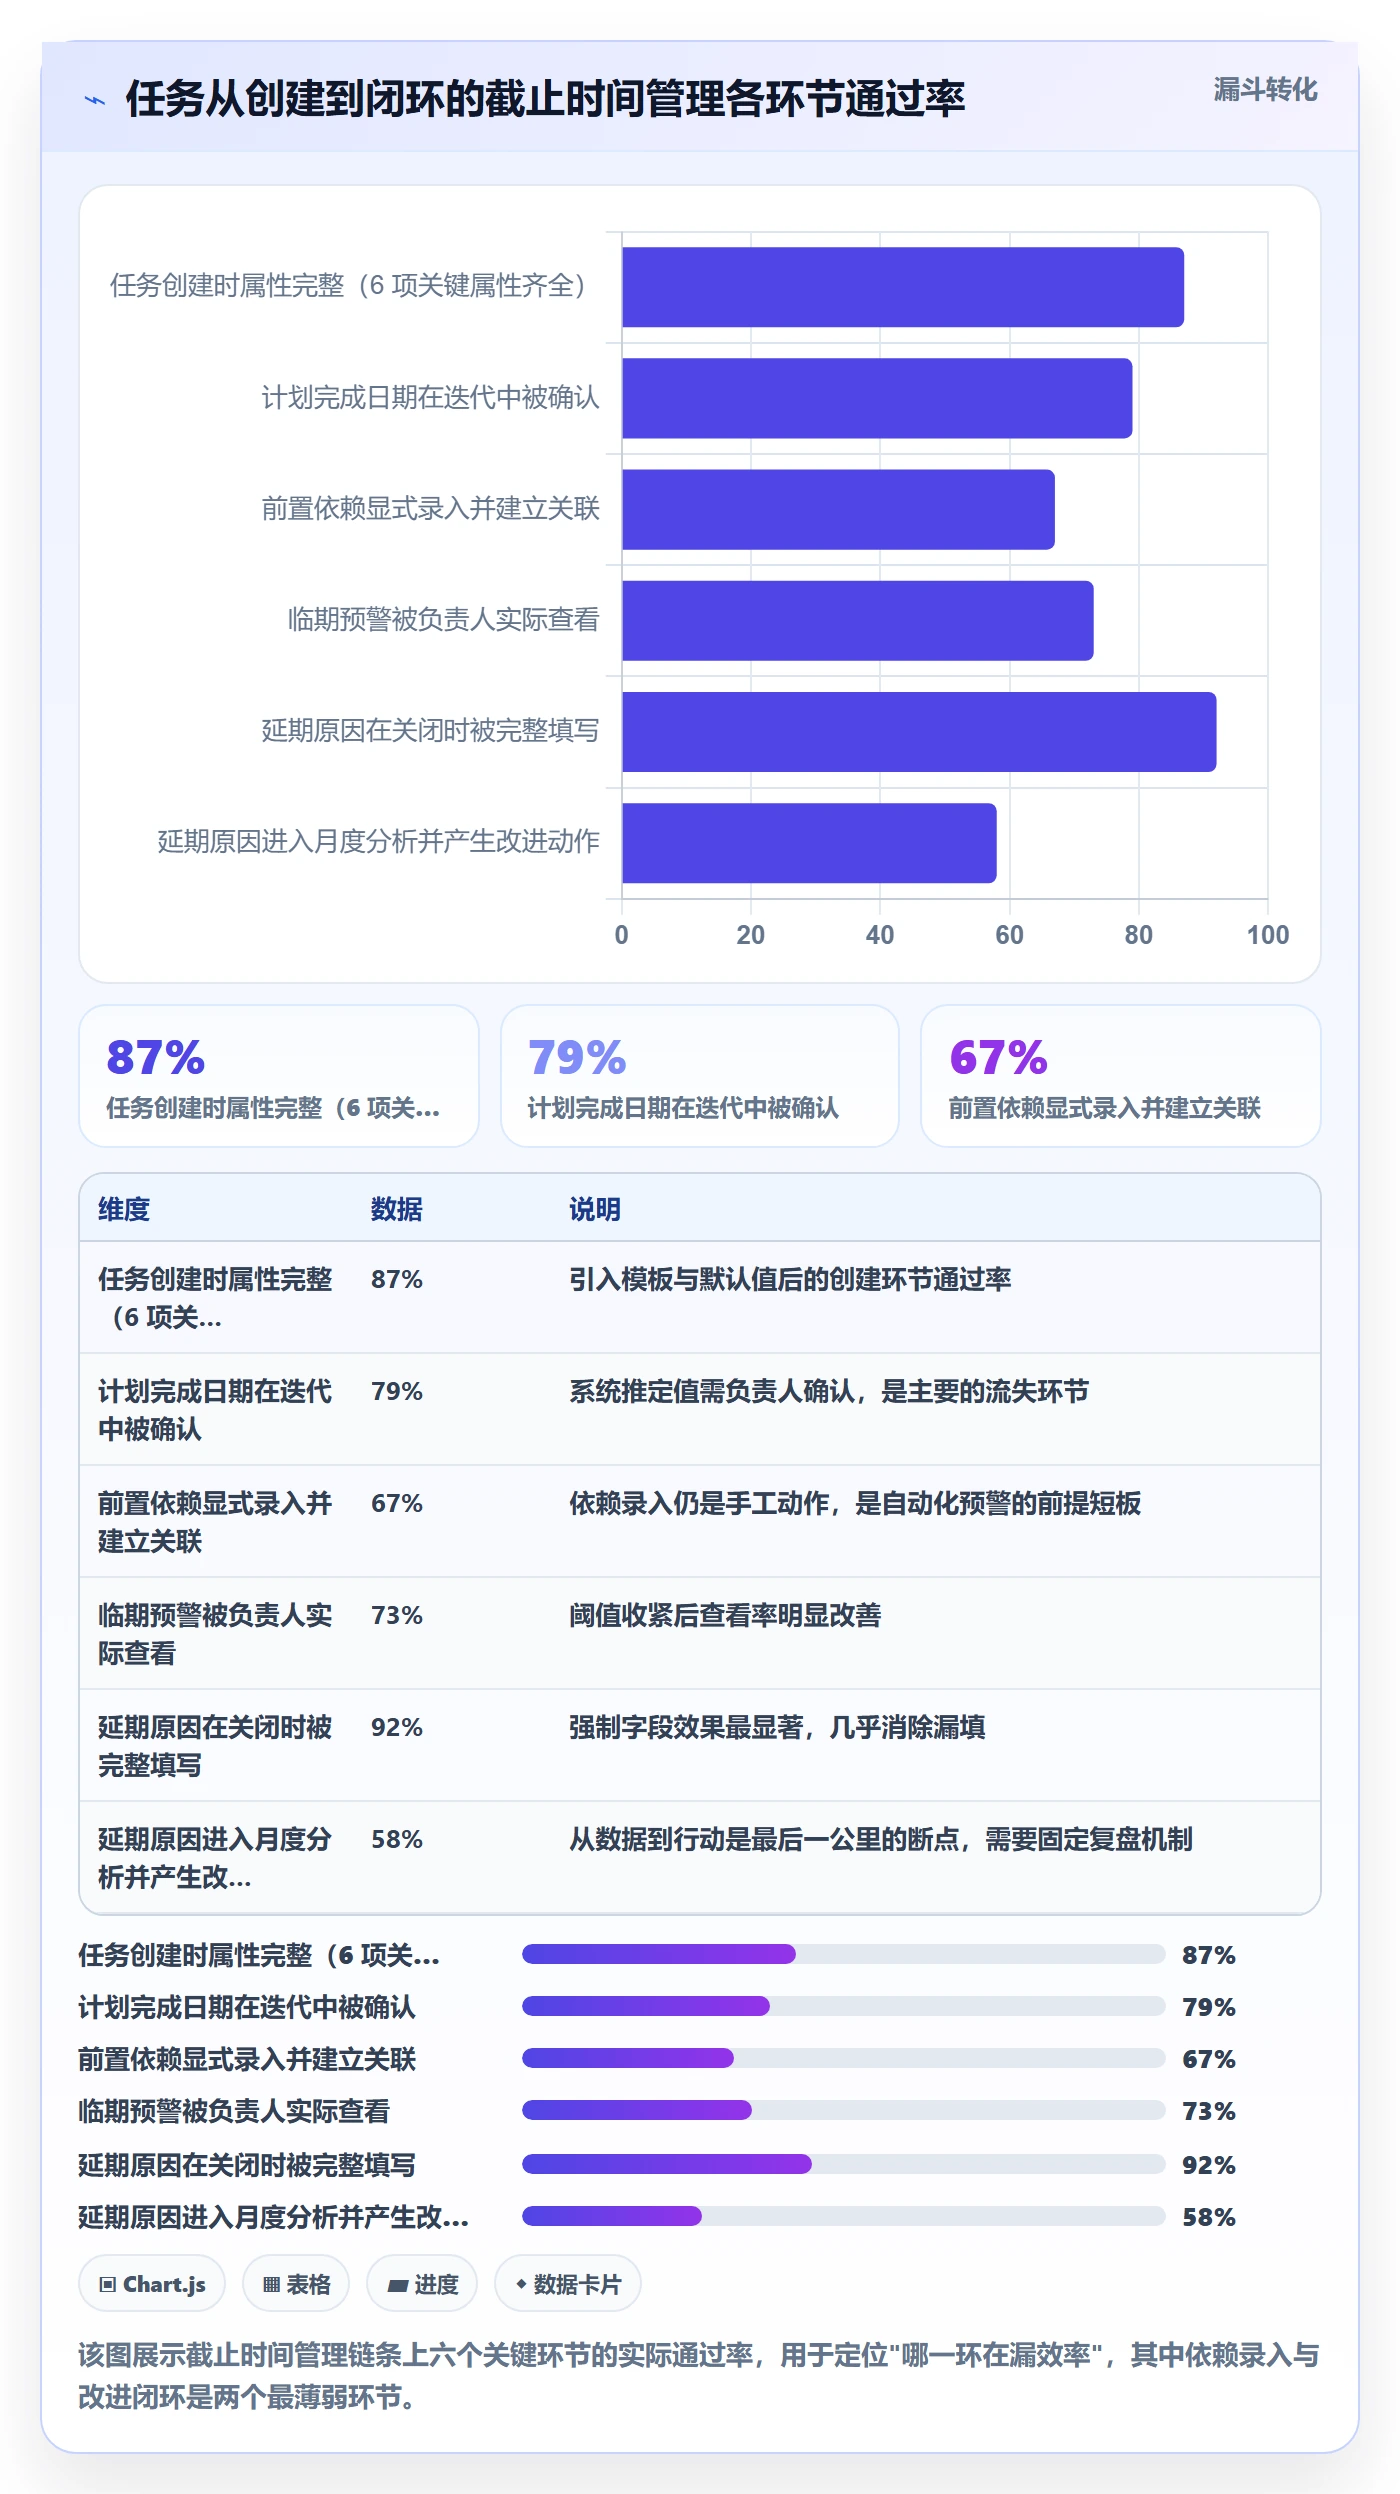Click the 79% progress bar

(x=844, y=2006)
